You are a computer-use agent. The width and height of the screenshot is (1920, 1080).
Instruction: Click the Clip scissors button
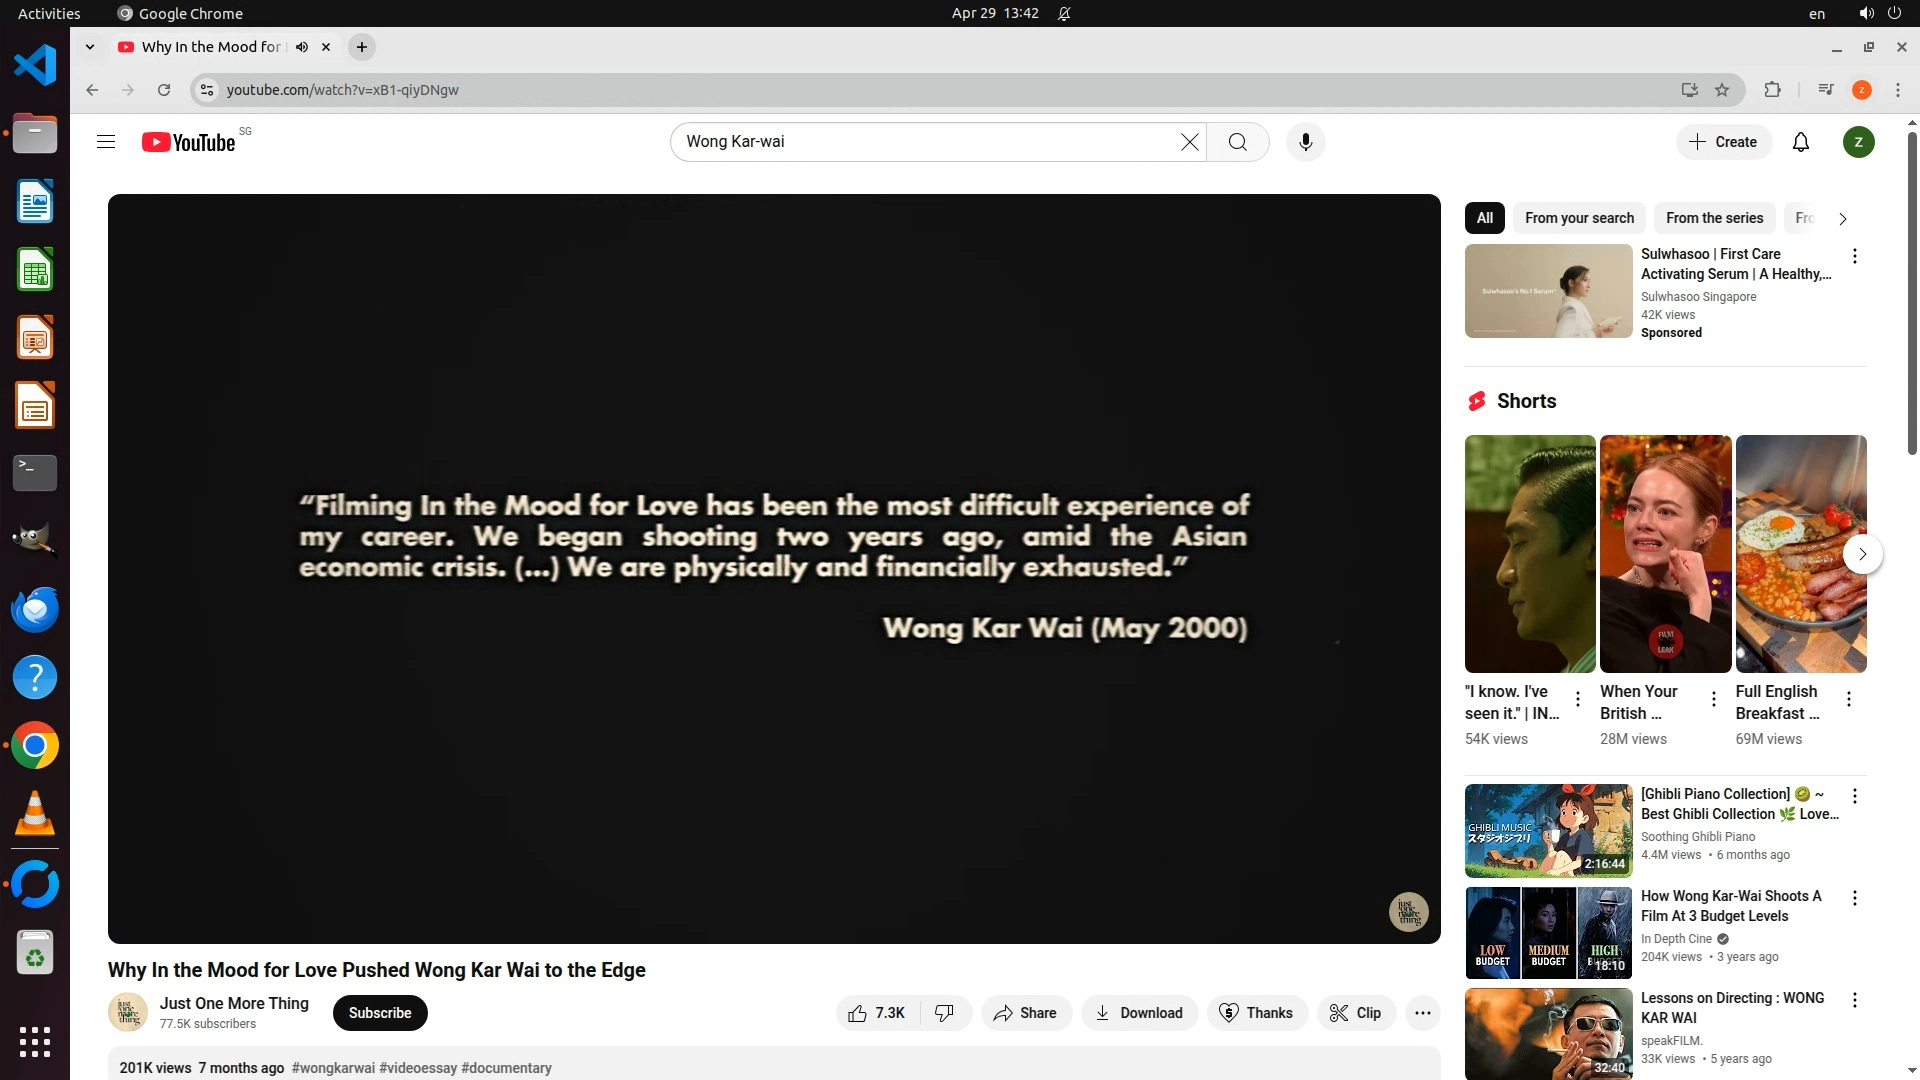coord(1355,1013)
